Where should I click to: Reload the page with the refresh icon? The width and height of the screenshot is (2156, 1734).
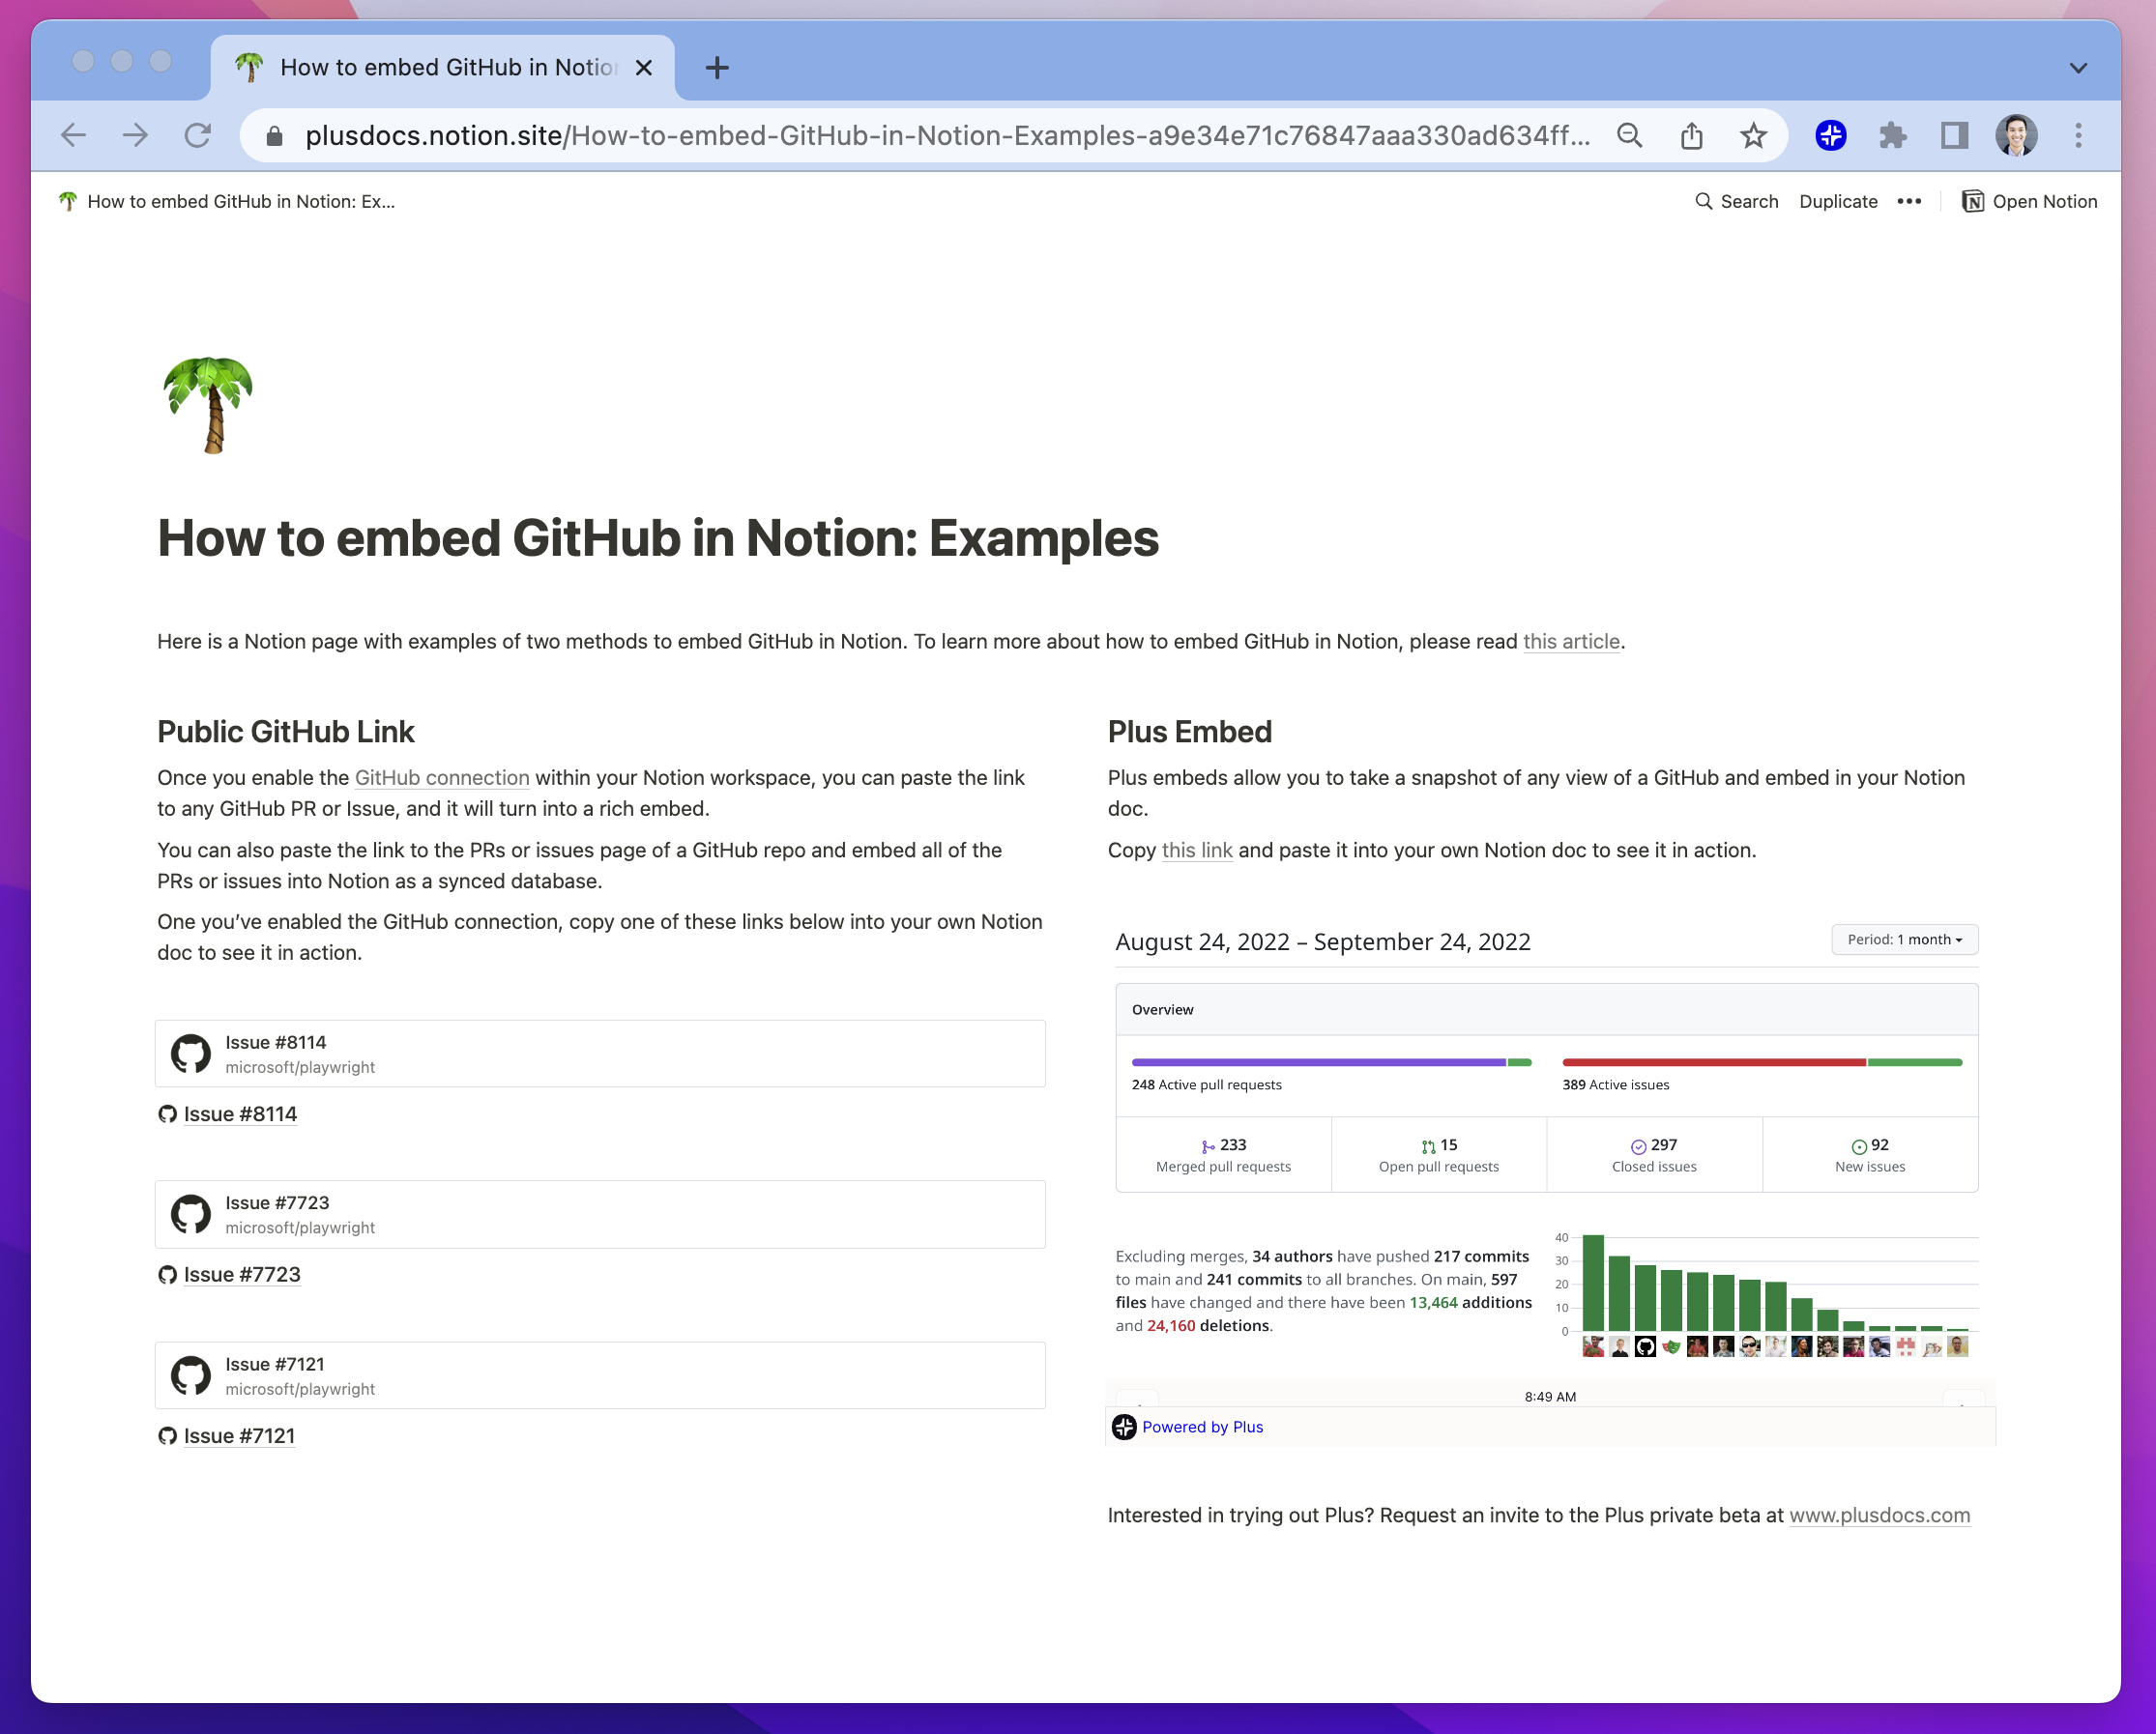pyautogui.click(x=198, y=135)
